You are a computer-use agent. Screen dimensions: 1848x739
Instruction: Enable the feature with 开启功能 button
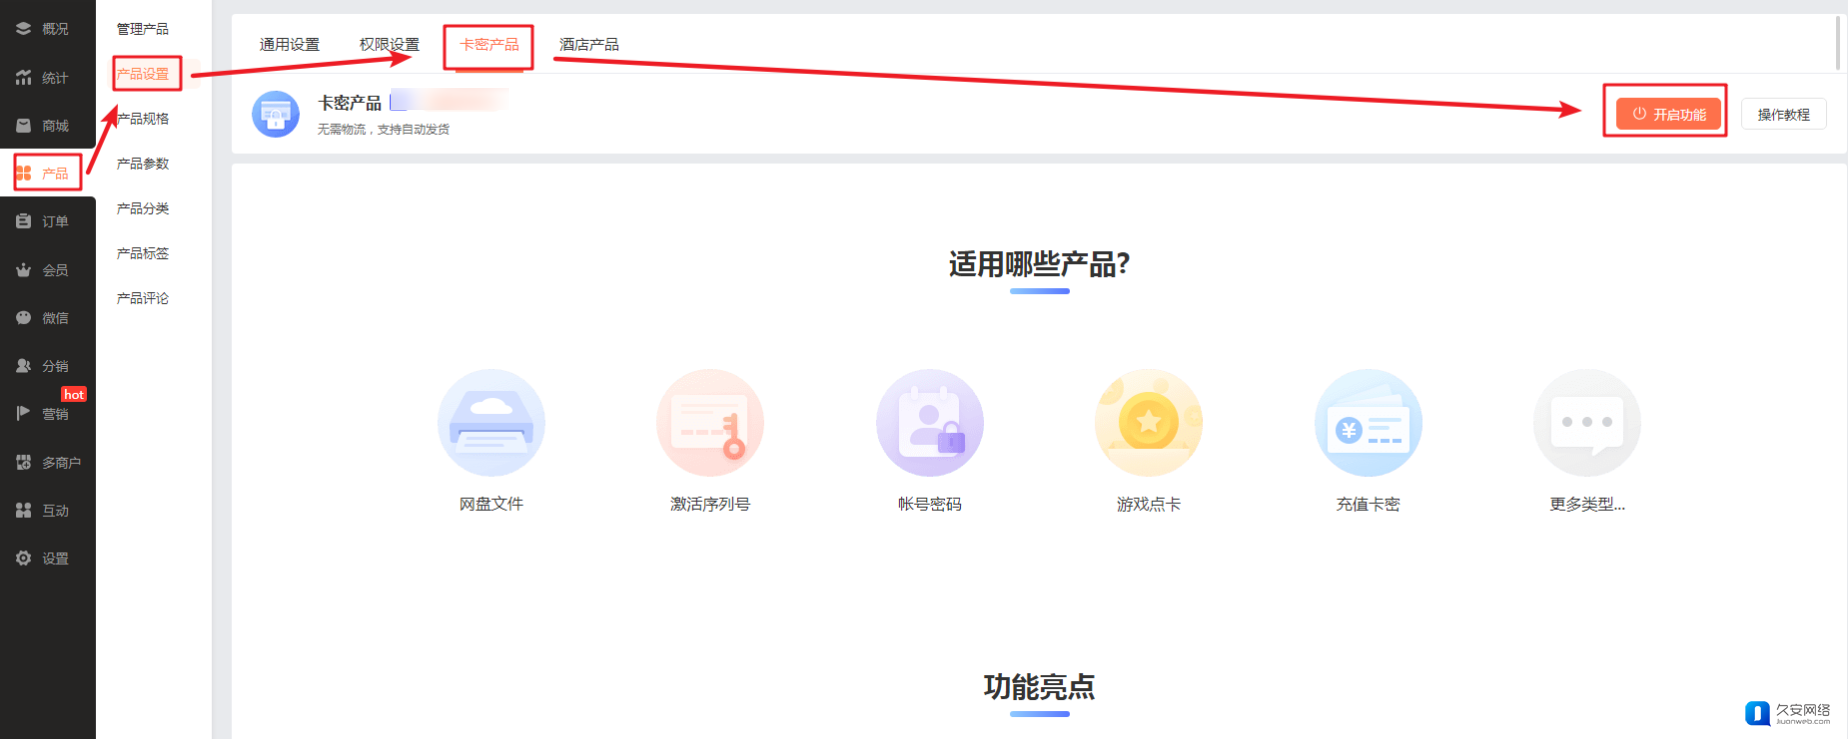(1668, 114)
